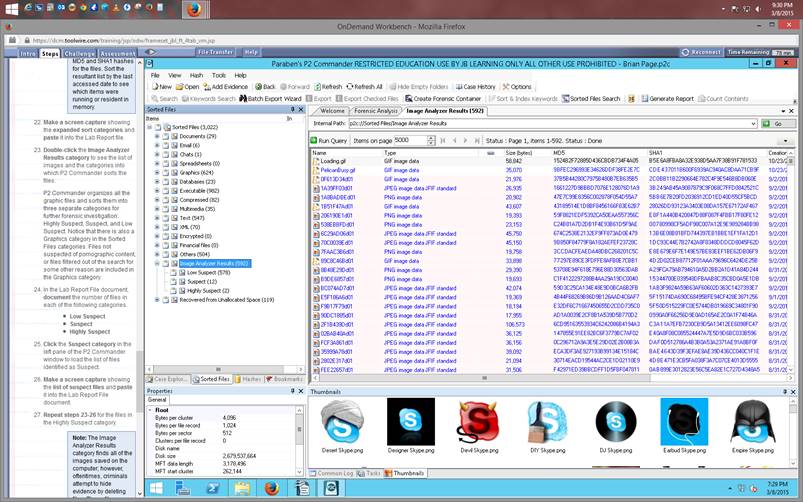
Task: Click the Firefox icon in the inner taskbar
Action: (x=272, y=488)
